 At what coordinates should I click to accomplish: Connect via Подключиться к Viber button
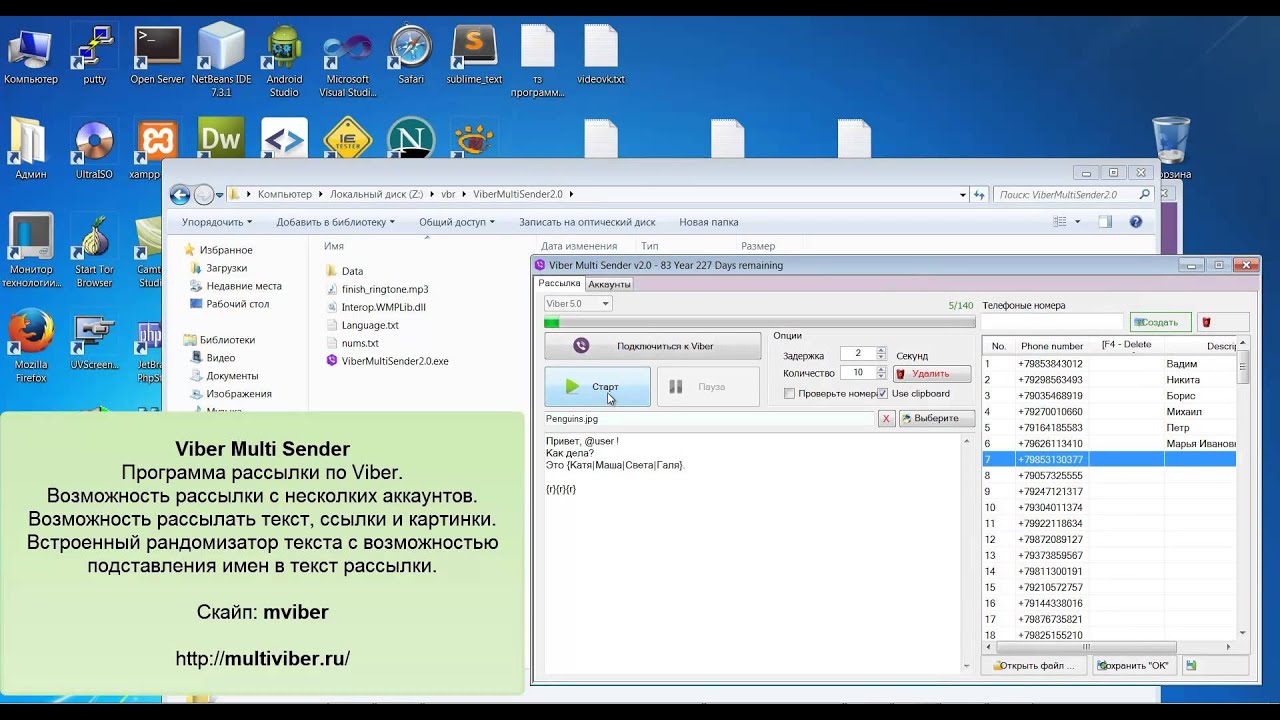[x=652, y=346]
